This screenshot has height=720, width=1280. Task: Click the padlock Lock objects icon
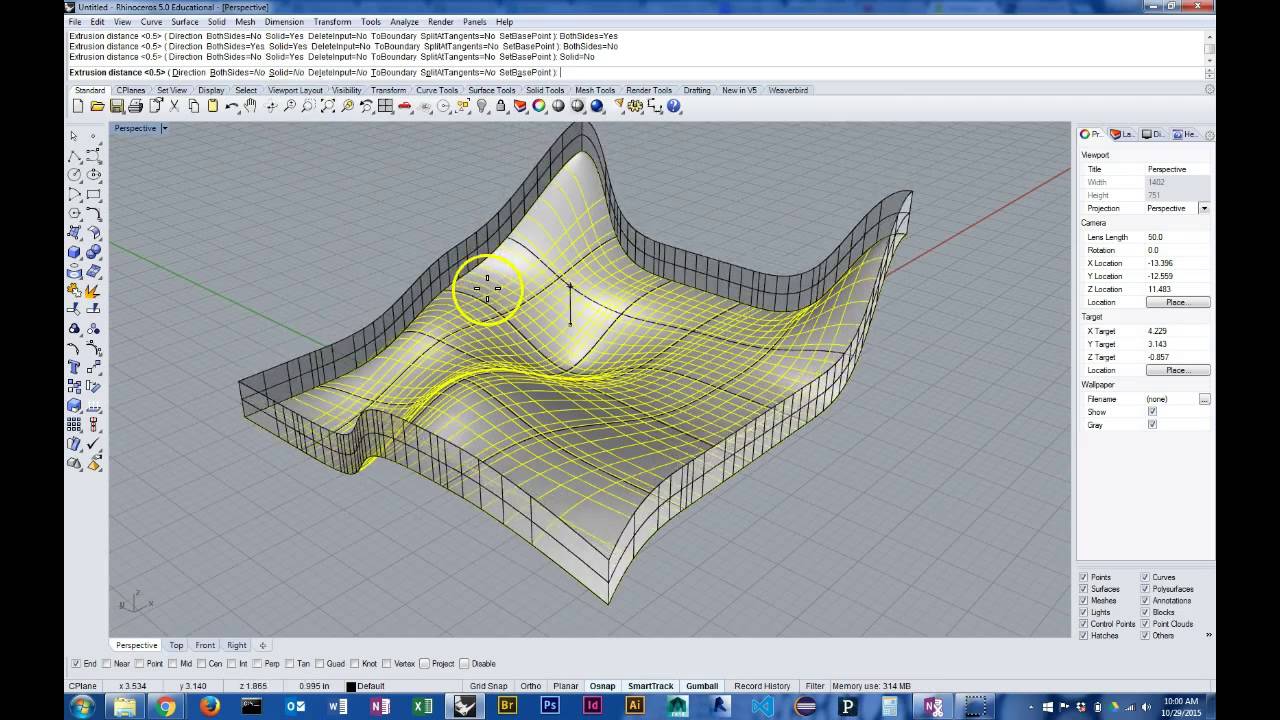point(500,106)
